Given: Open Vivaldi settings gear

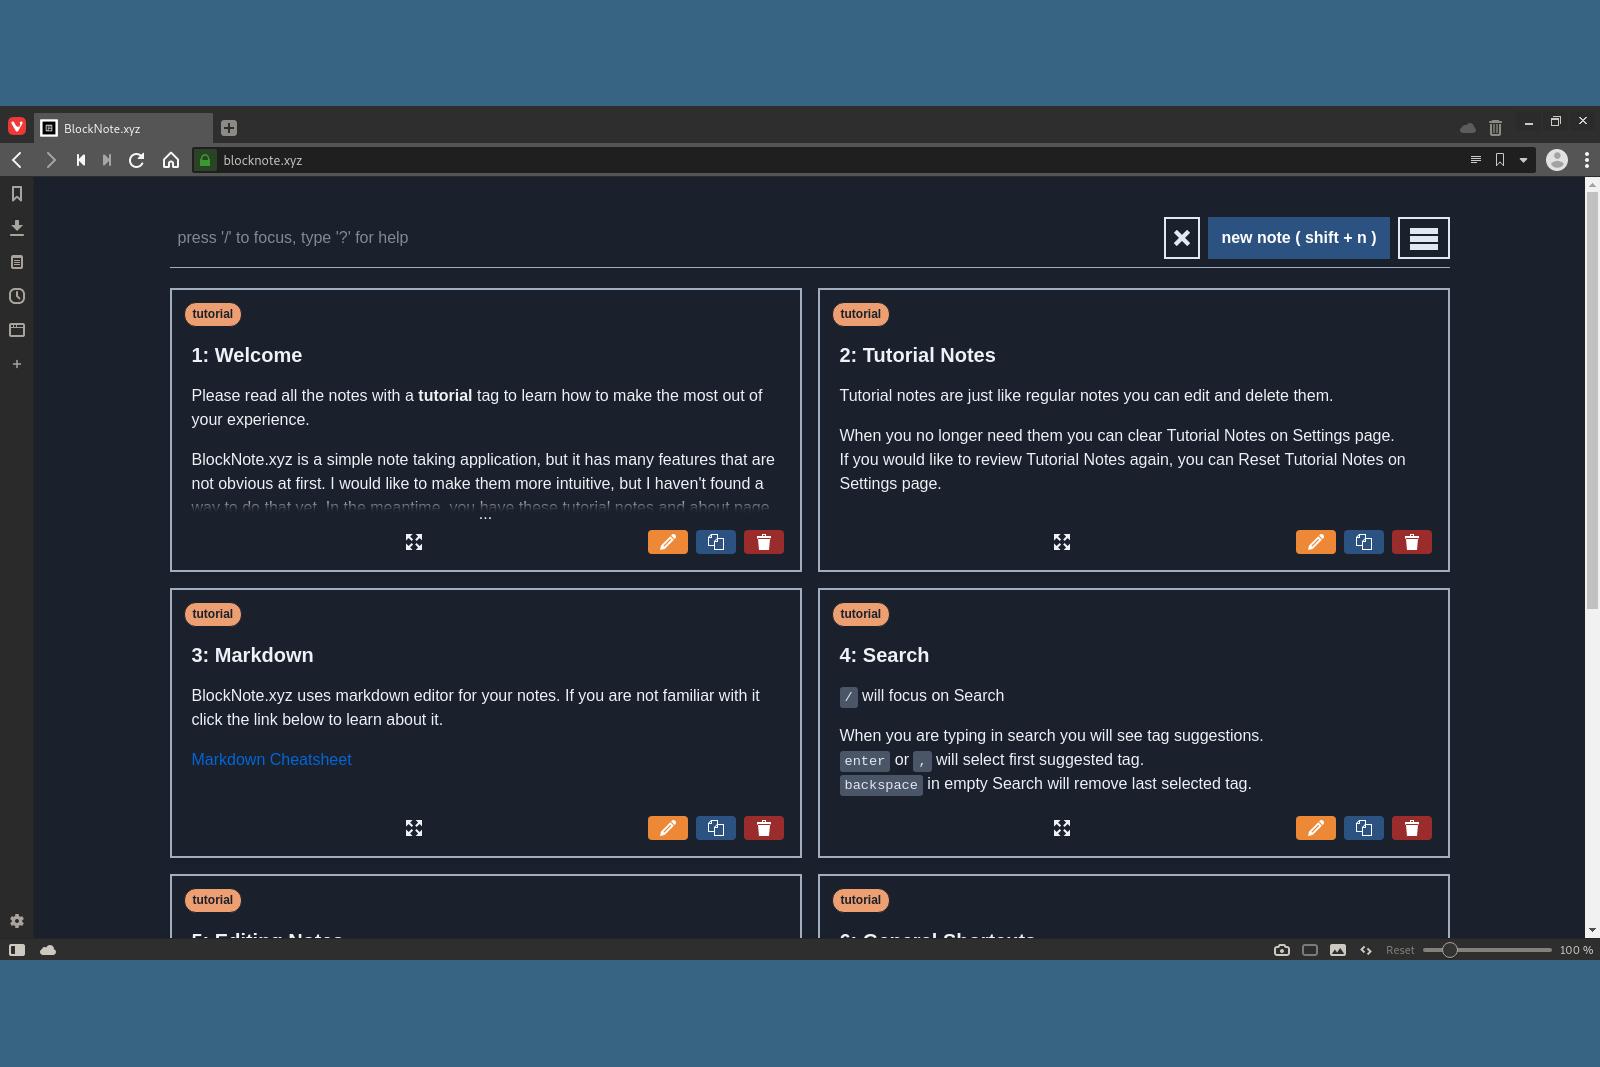Looking at the screenshot, I should click(x=17, y=921).
